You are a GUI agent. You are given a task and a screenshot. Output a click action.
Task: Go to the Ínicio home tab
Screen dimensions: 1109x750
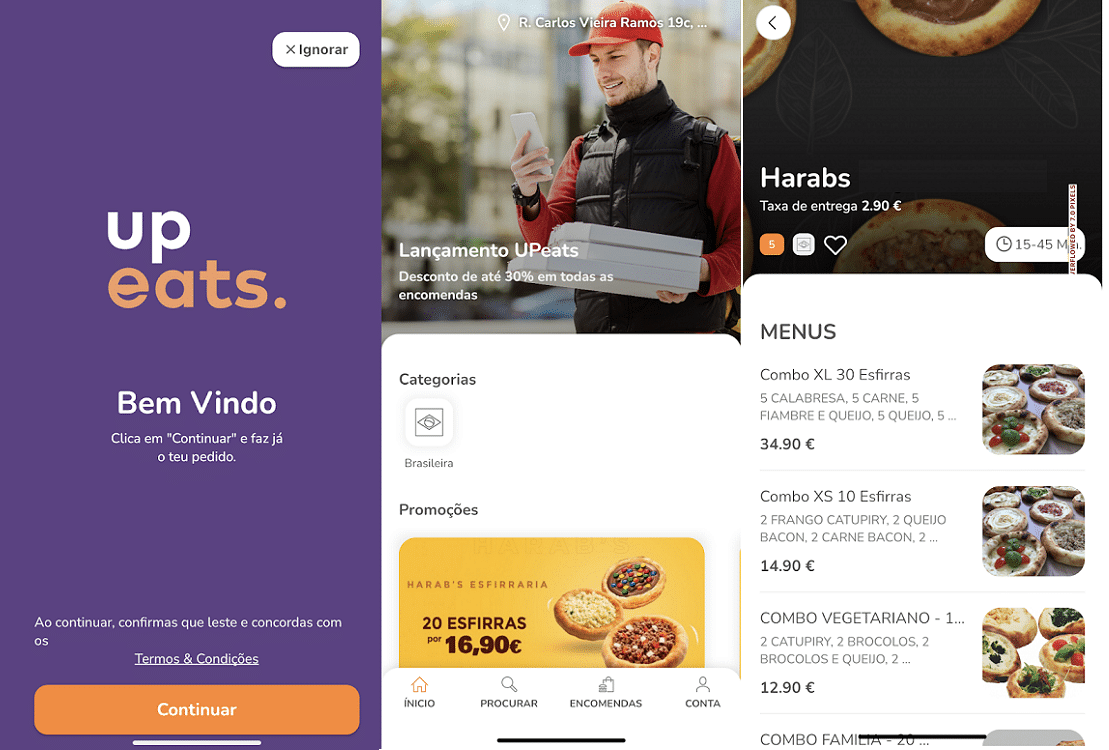click(419, 693)
